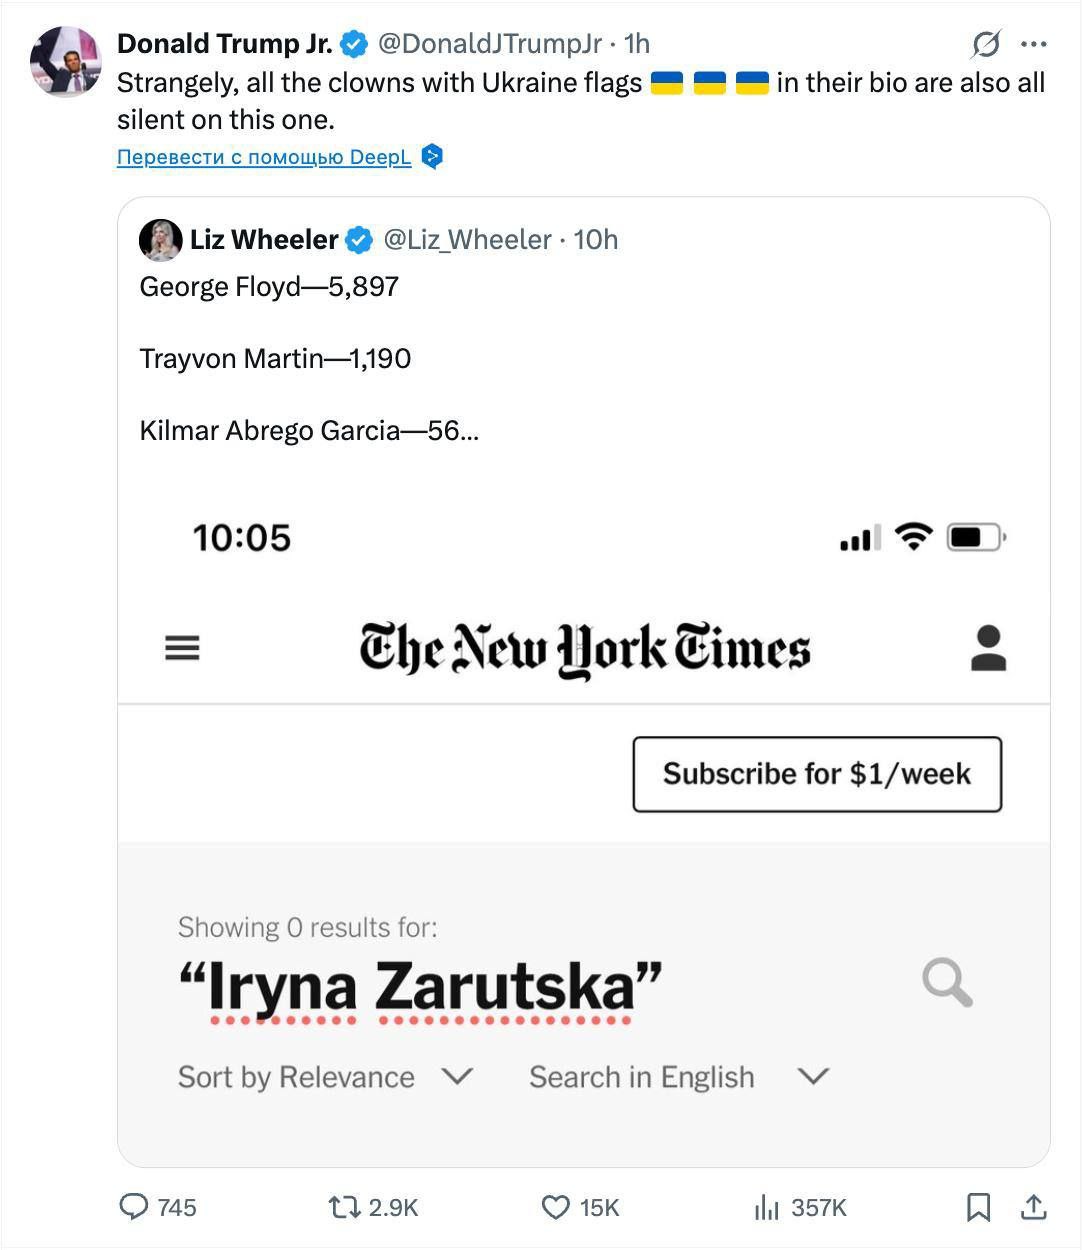
Task: Repost this tweet via retweet icon
Action: (345, 1207)
